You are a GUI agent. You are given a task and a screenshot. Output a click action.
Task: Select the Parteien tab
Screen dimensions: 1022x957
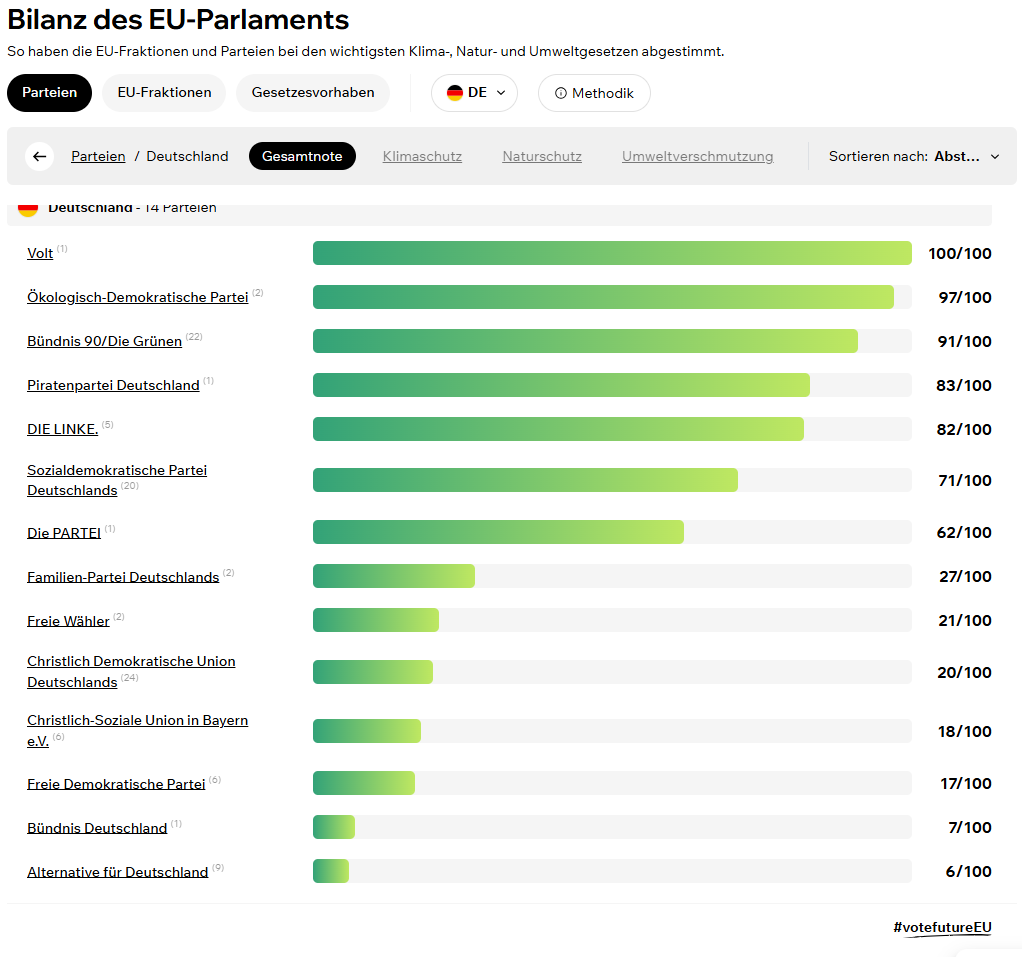click(x=50, y=93)
